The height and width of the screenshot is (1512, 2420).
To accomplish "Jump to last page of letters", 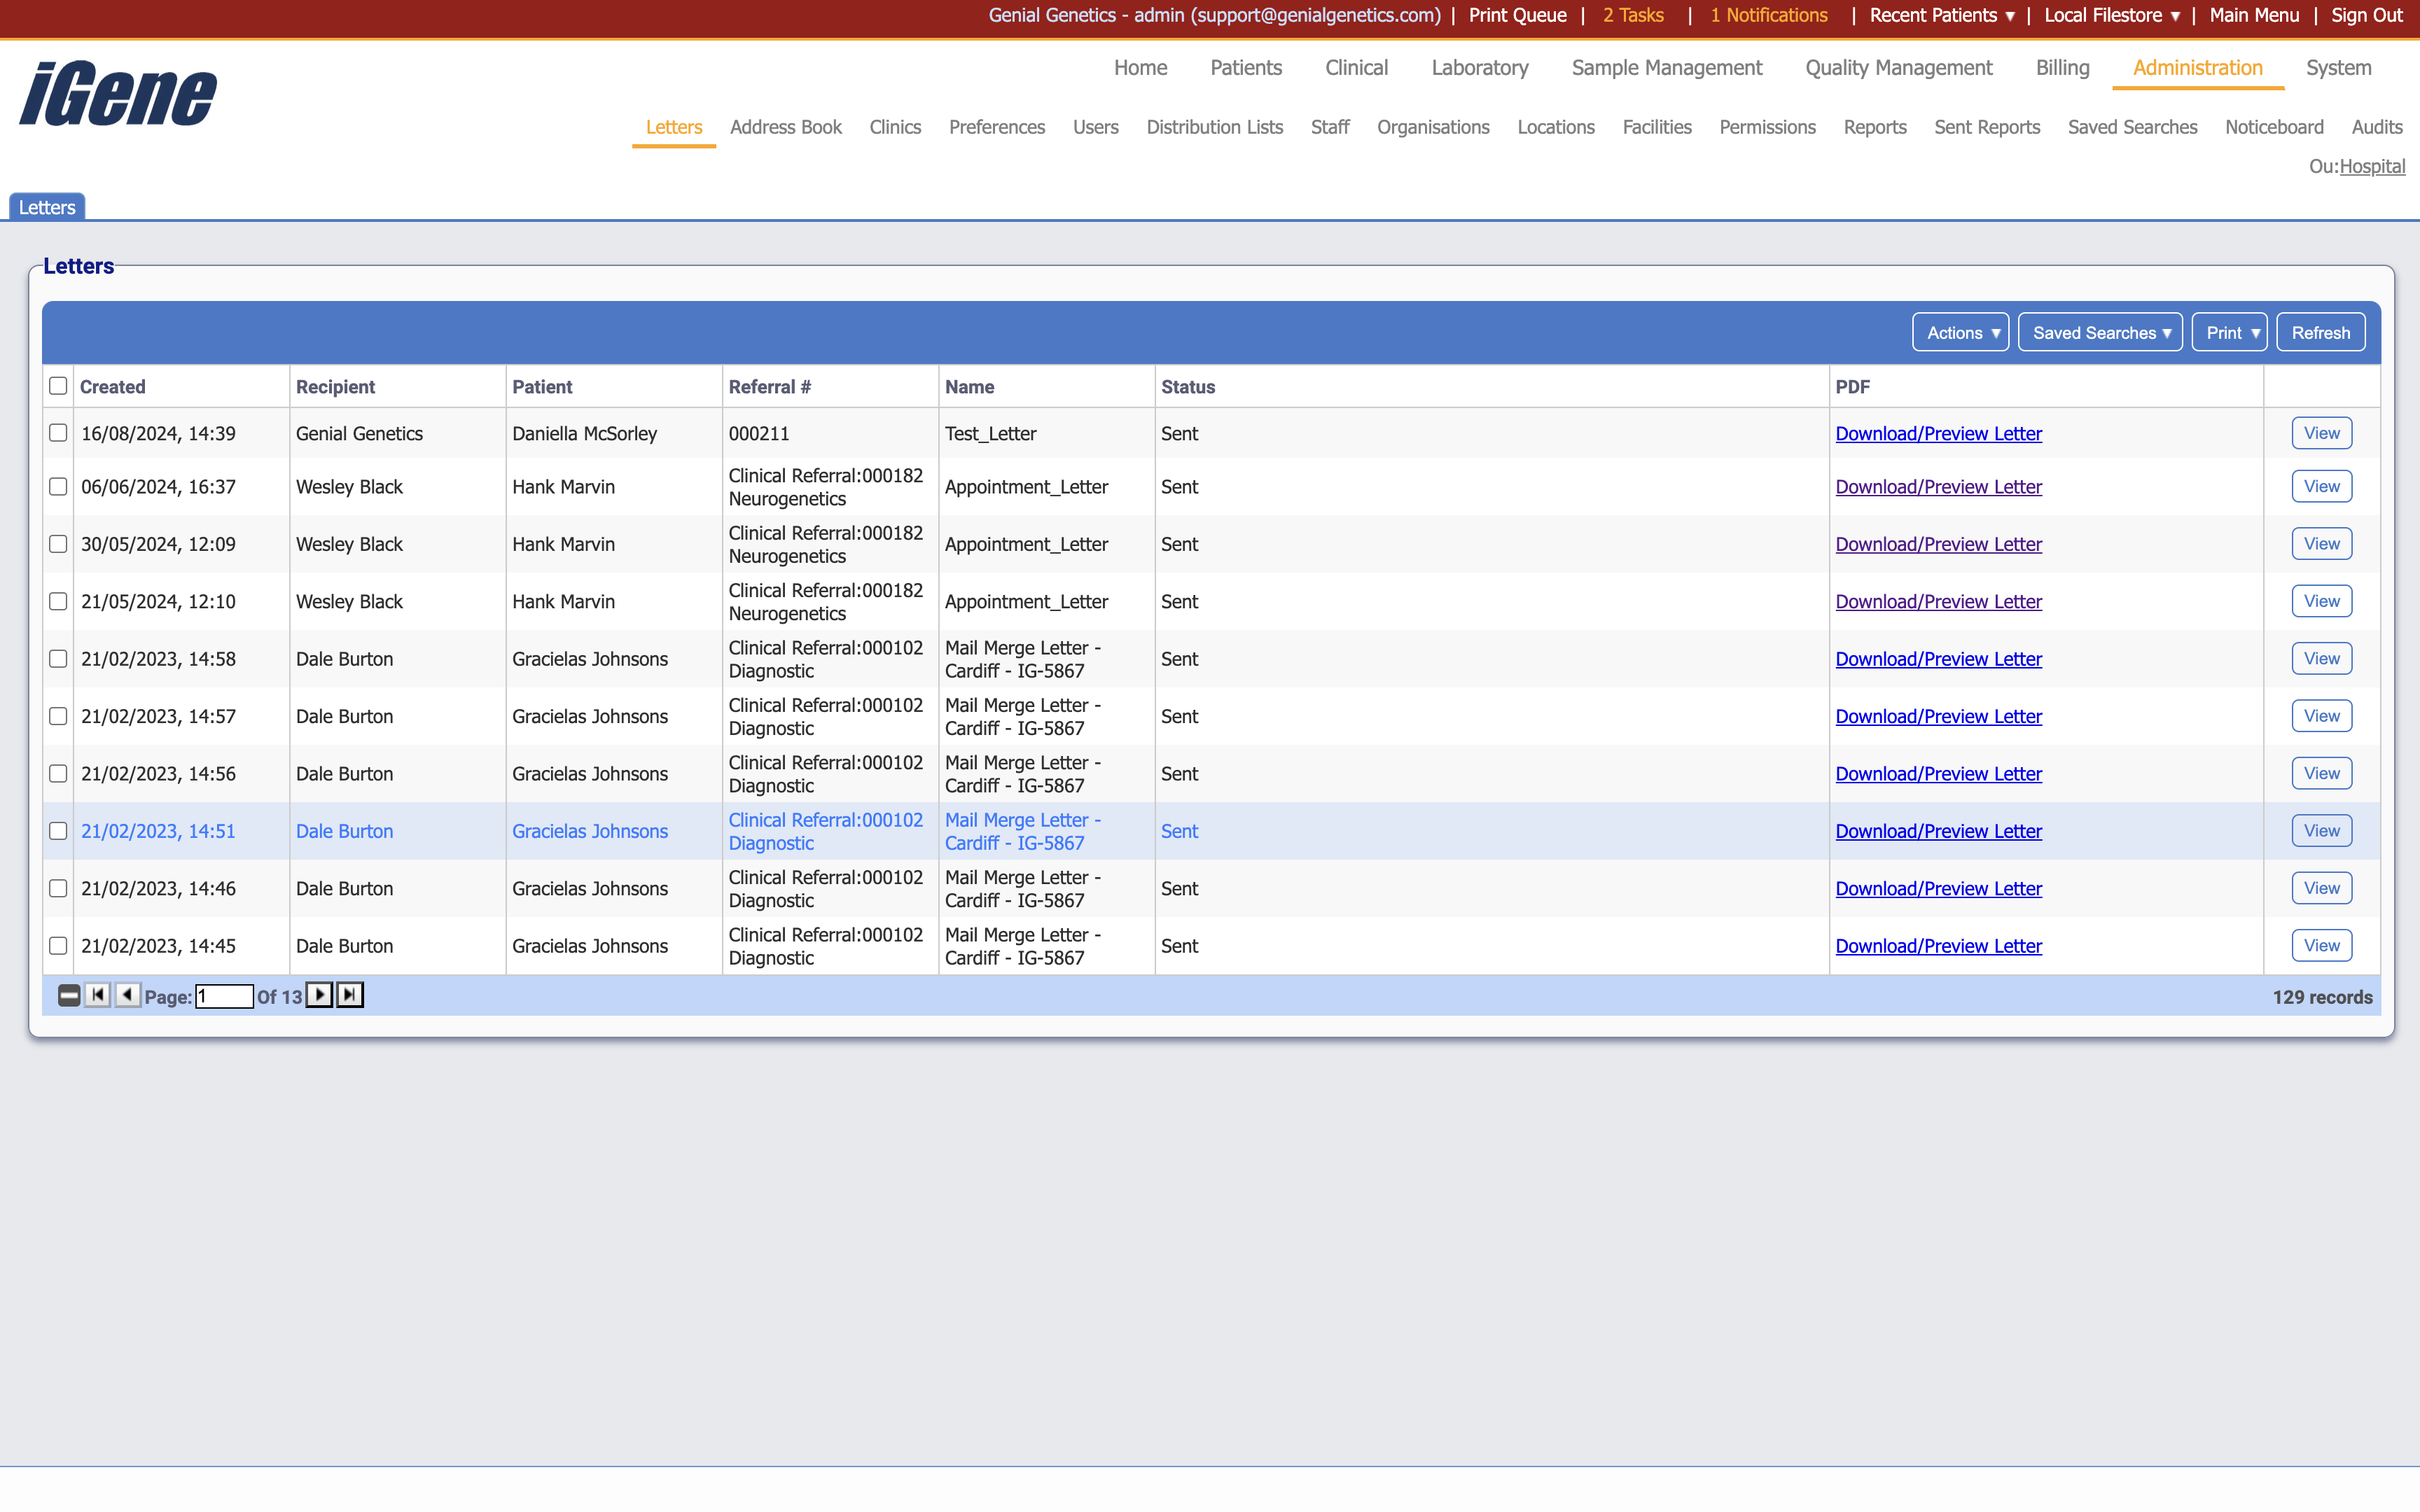I will coord(350,995).
